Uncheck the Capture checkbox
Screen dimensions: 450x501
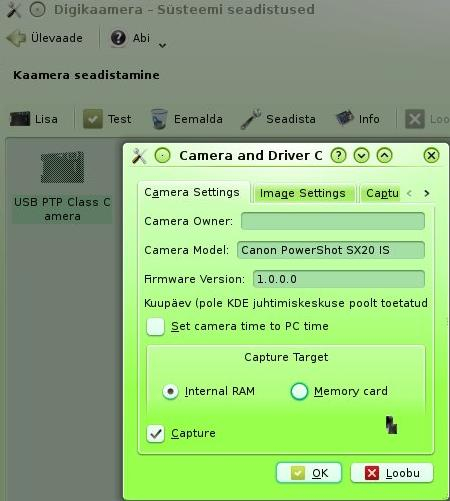tap(155, 434)
